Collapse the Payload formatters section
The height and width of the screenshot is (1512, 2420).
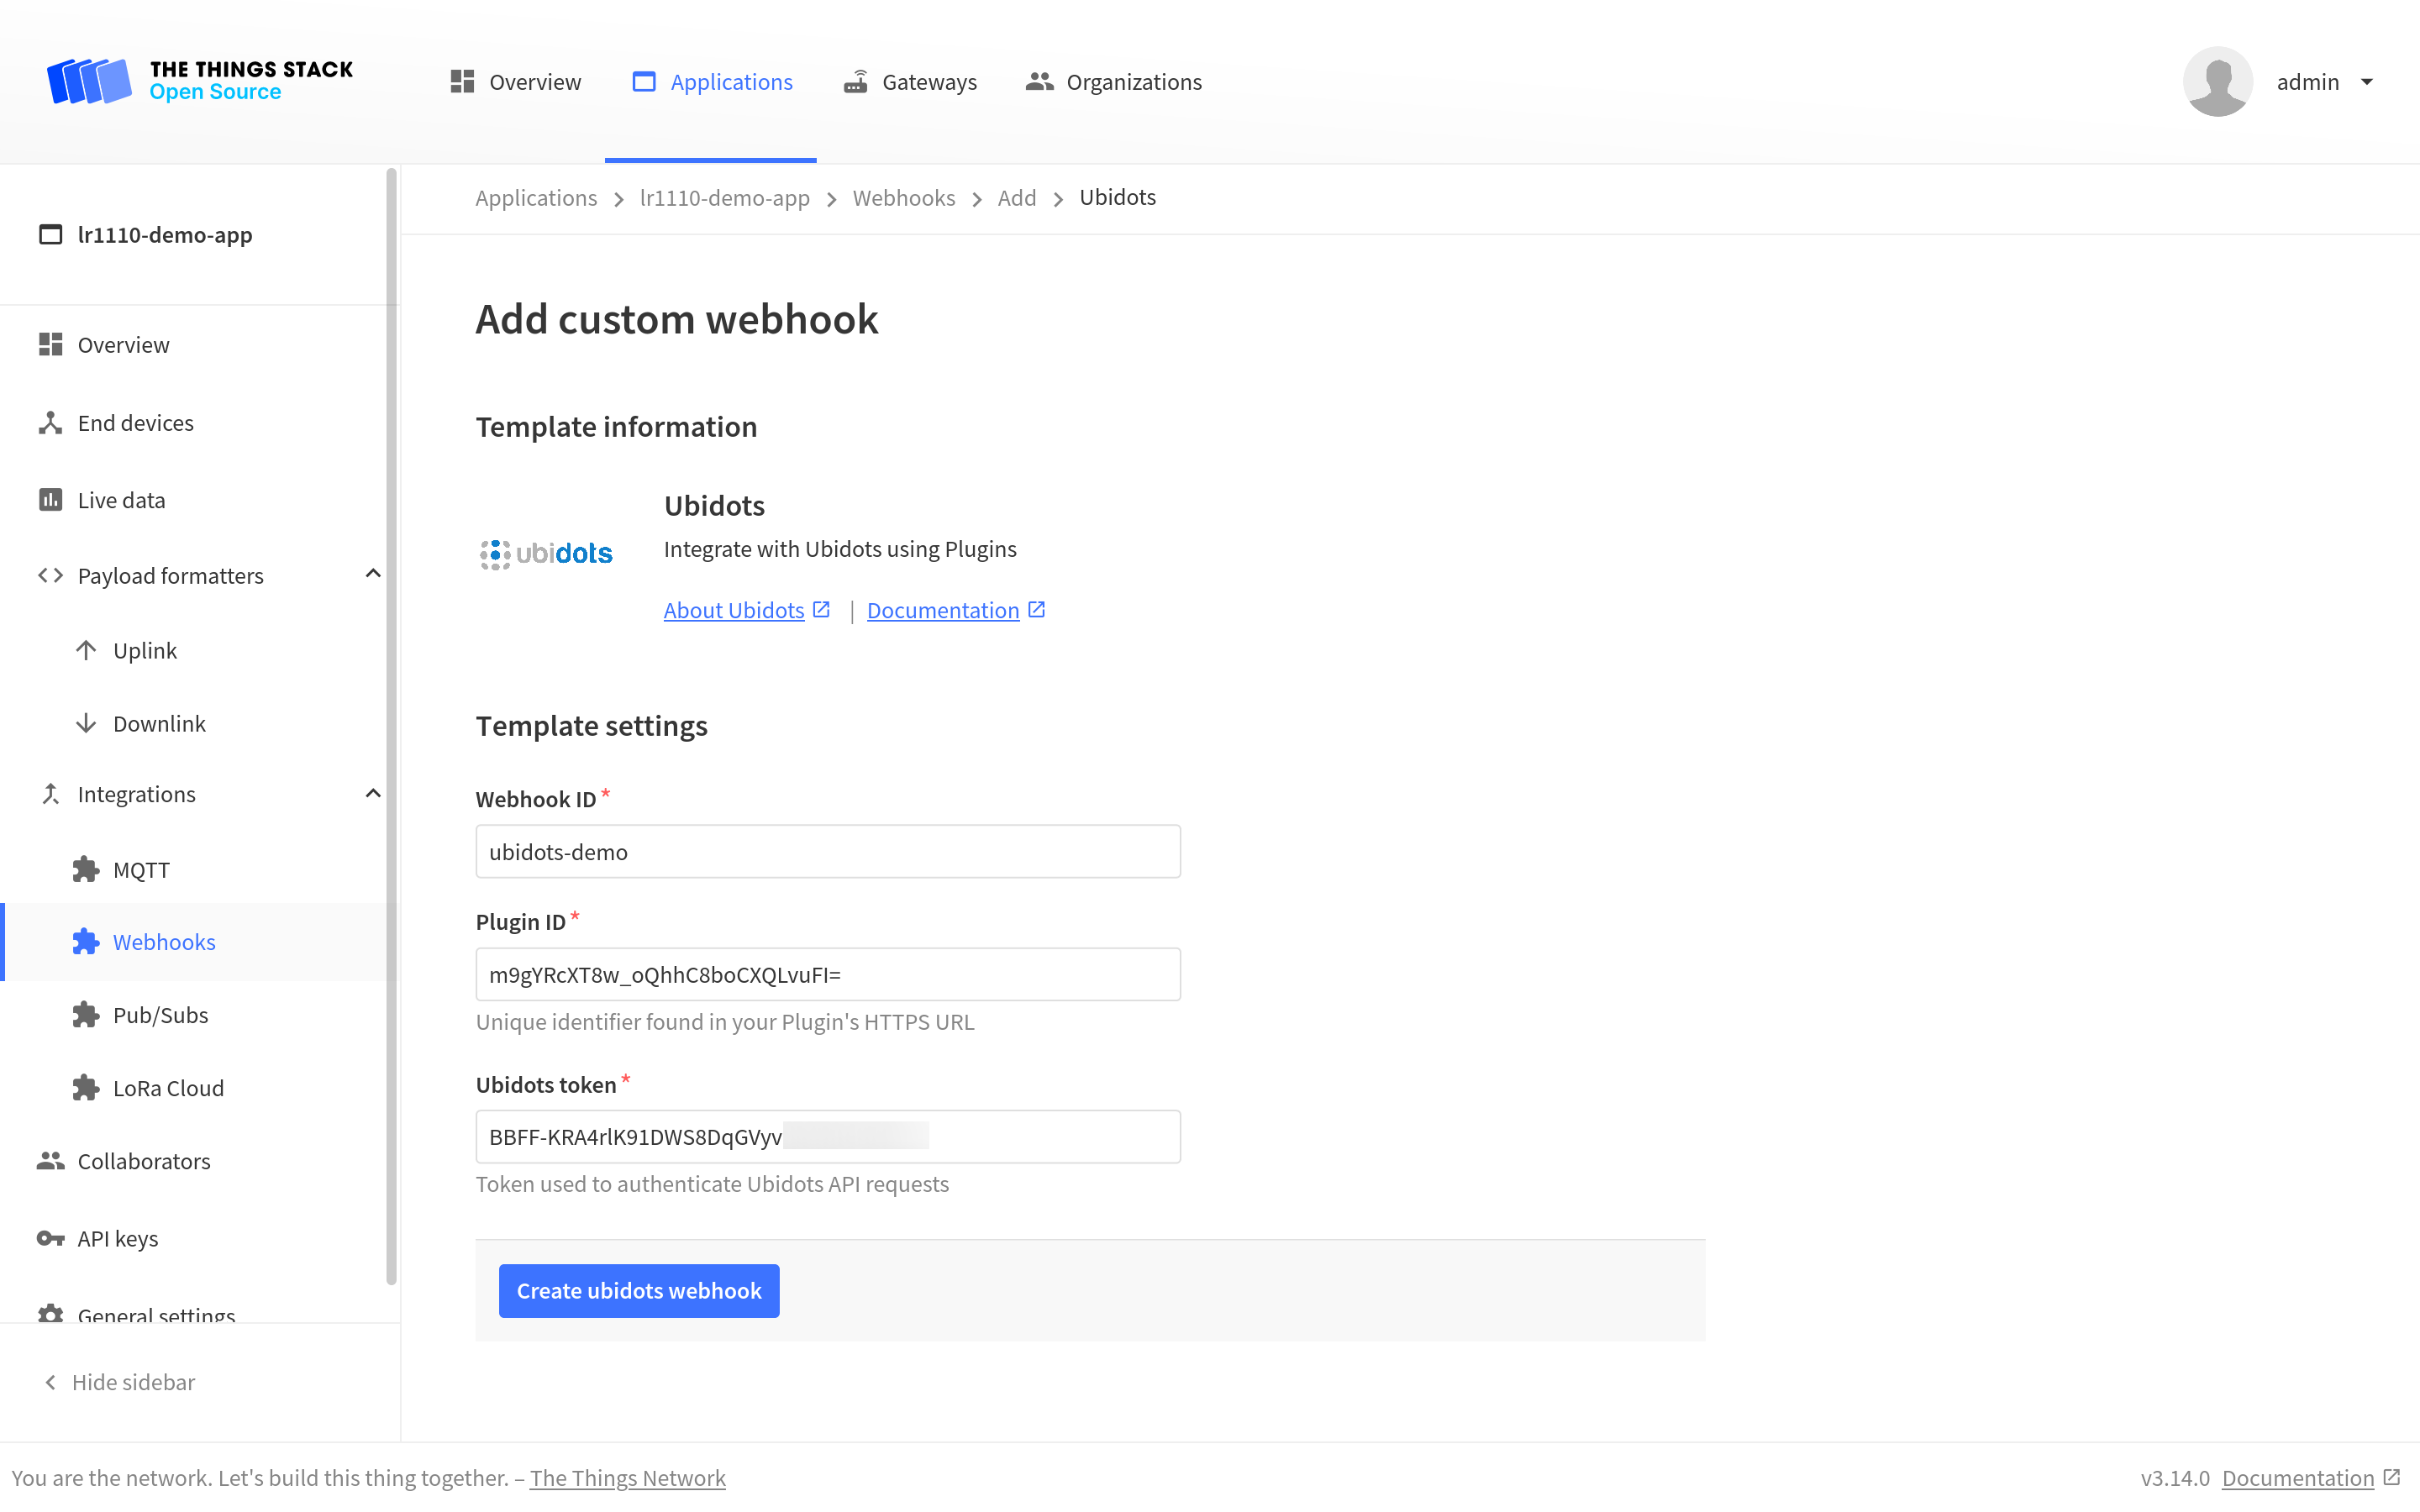(x=373, y=574)
